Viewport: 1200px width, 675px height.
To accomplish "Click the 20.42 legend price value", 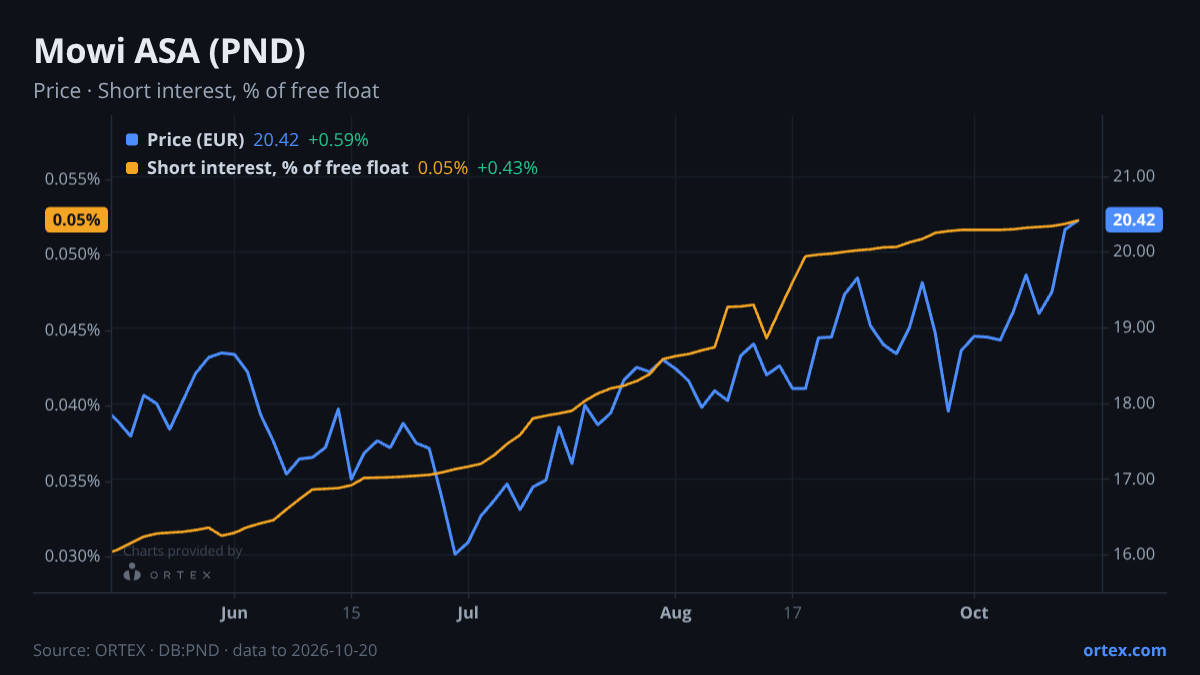I will coord(276,140).
